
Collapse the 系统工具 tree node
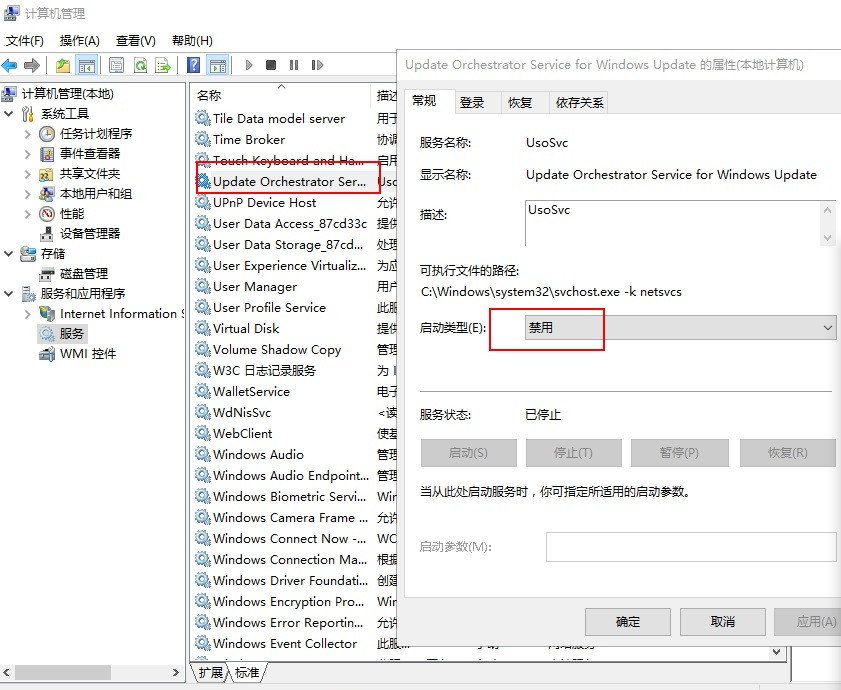(x=9, y=113)
